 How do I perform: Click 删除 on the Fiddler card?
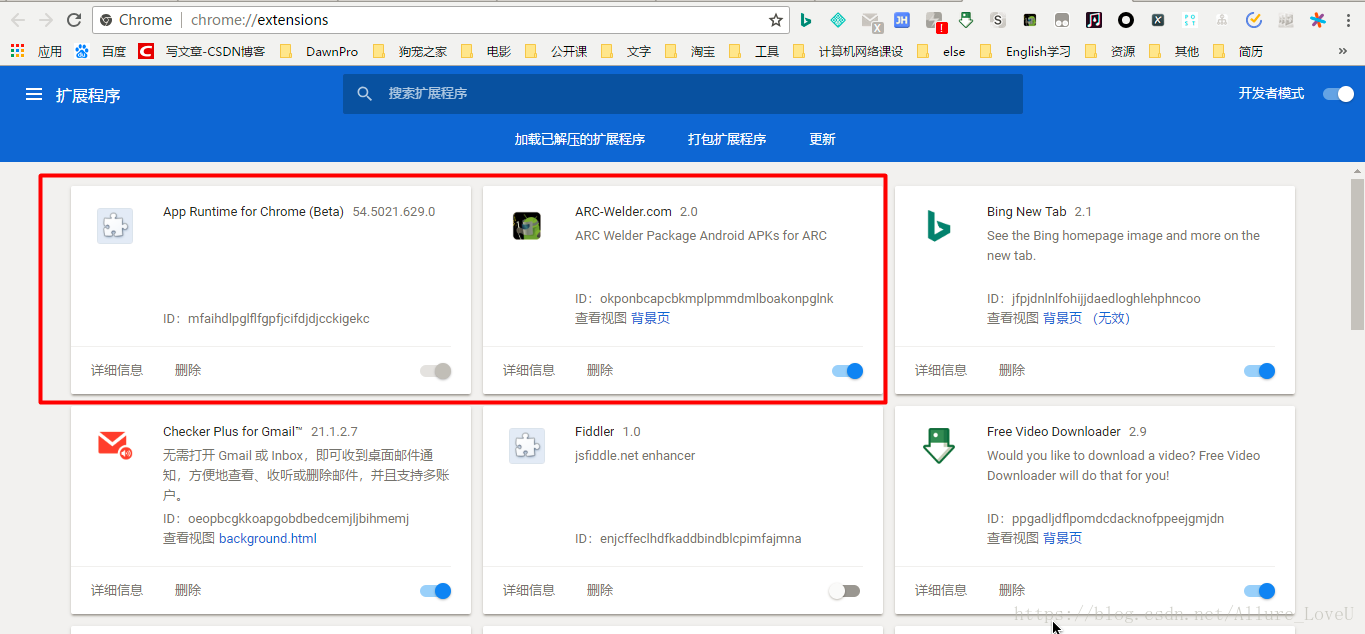point(600,590)
